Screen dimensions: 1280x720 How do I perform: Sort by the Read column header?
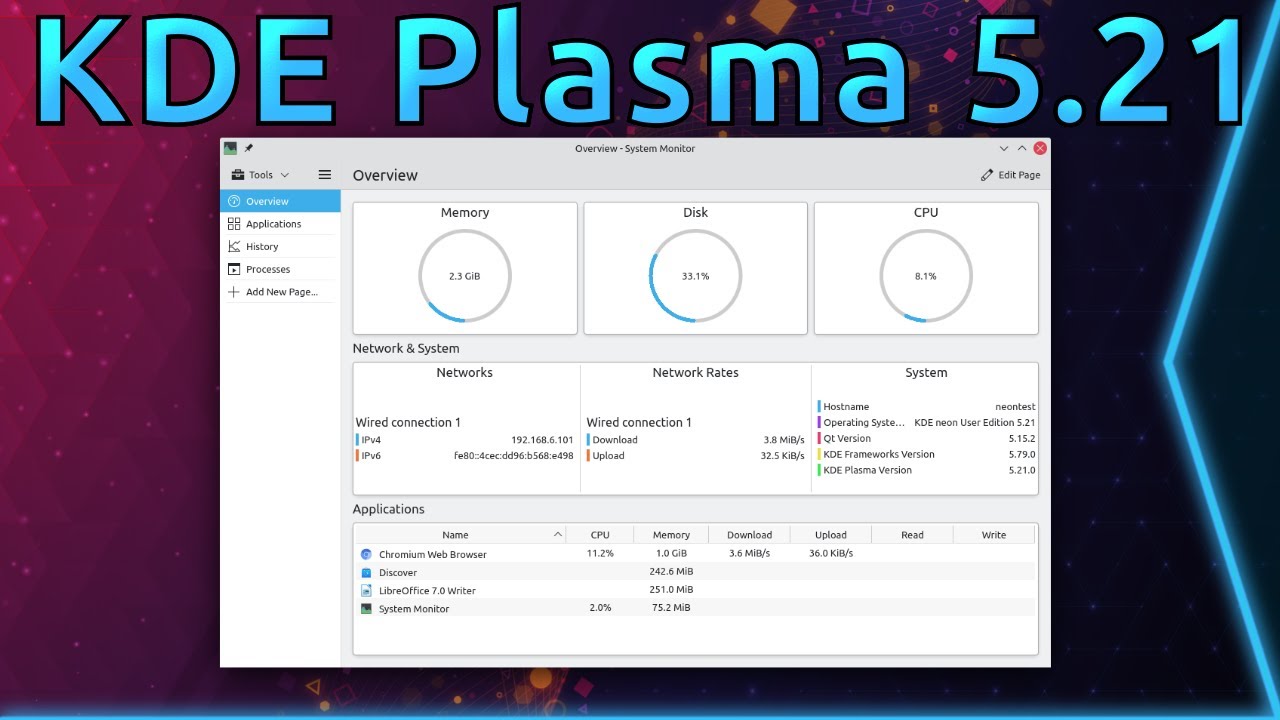tap(912, 535)
